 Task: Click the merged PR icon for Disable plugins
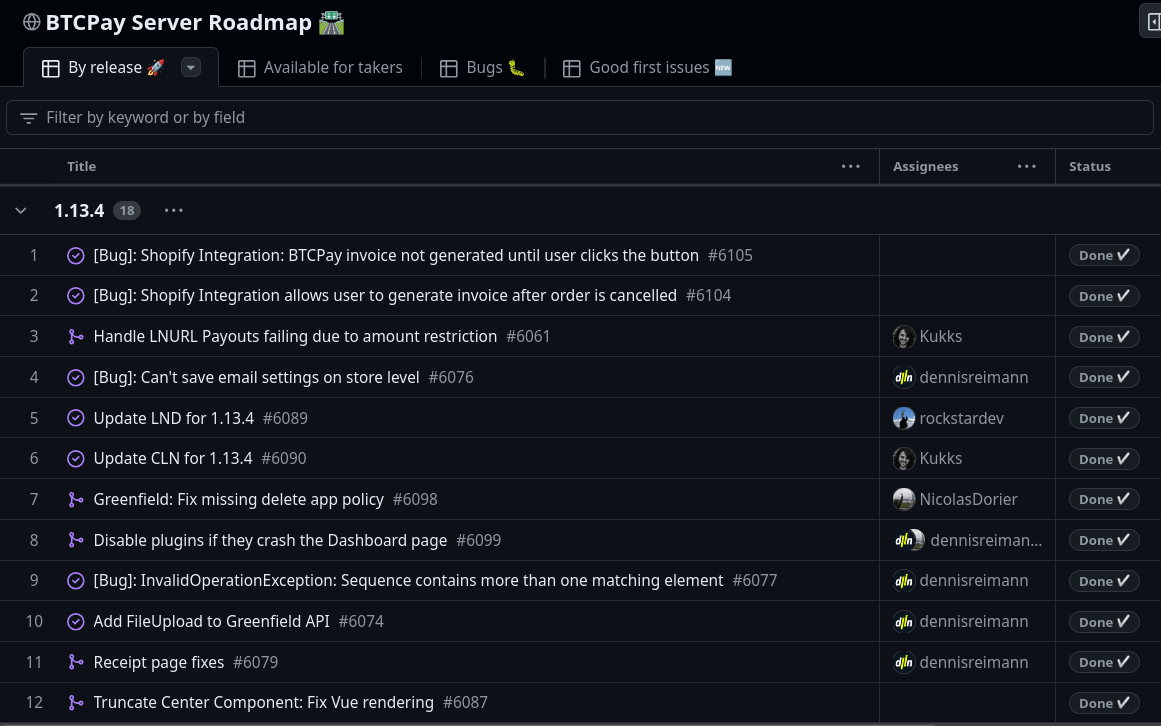(x=76, y=540)
